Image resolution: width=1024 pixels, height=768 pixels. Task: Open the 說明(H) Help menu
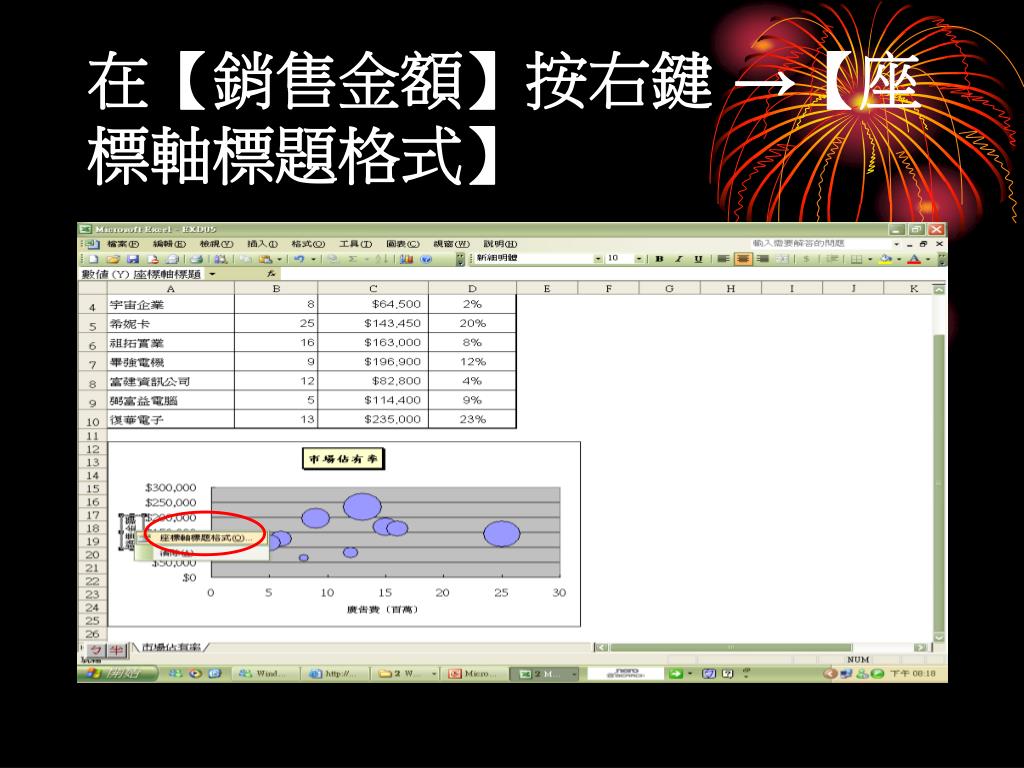[500, 244]
